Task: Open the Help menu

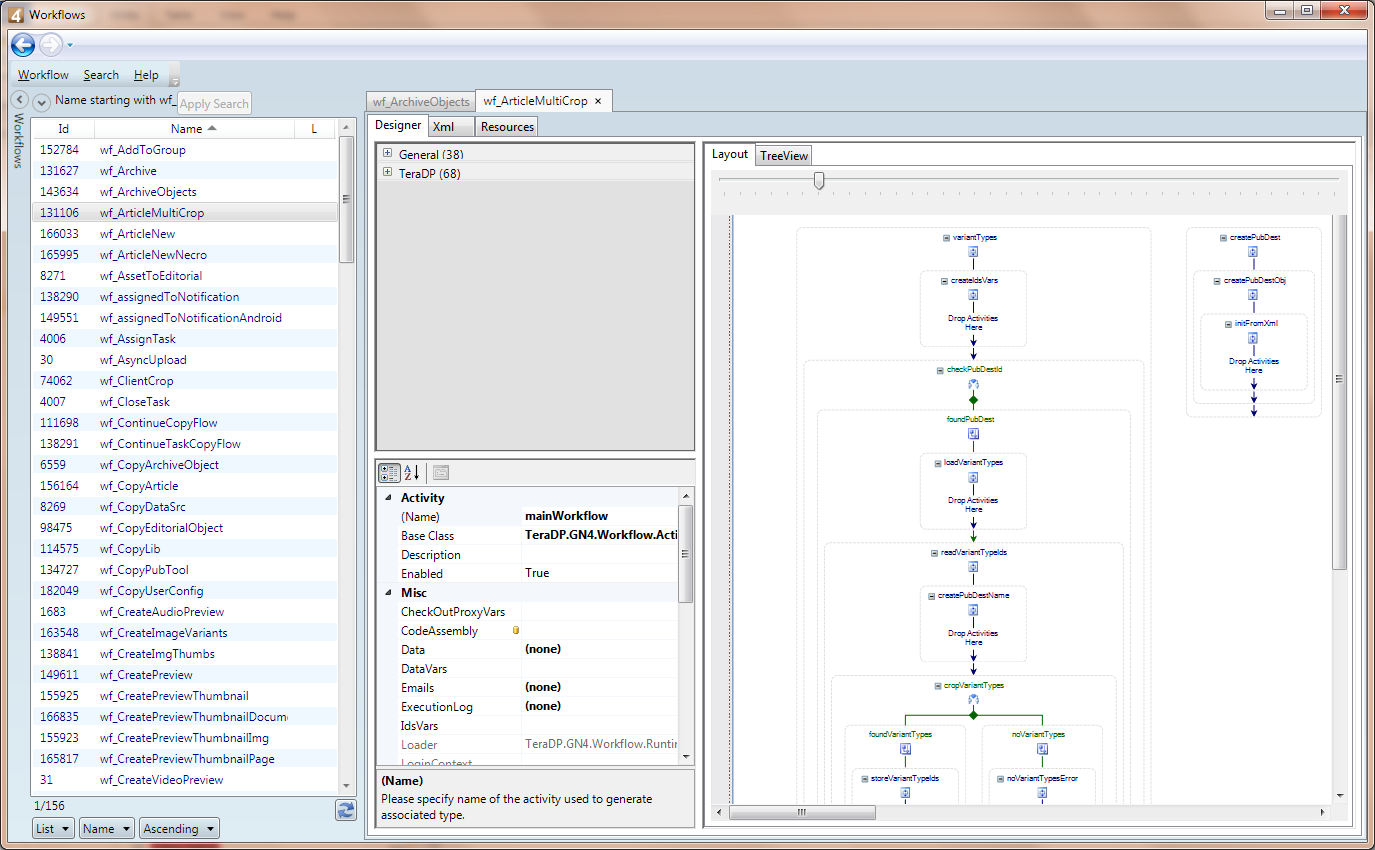Action: (146, 75)
